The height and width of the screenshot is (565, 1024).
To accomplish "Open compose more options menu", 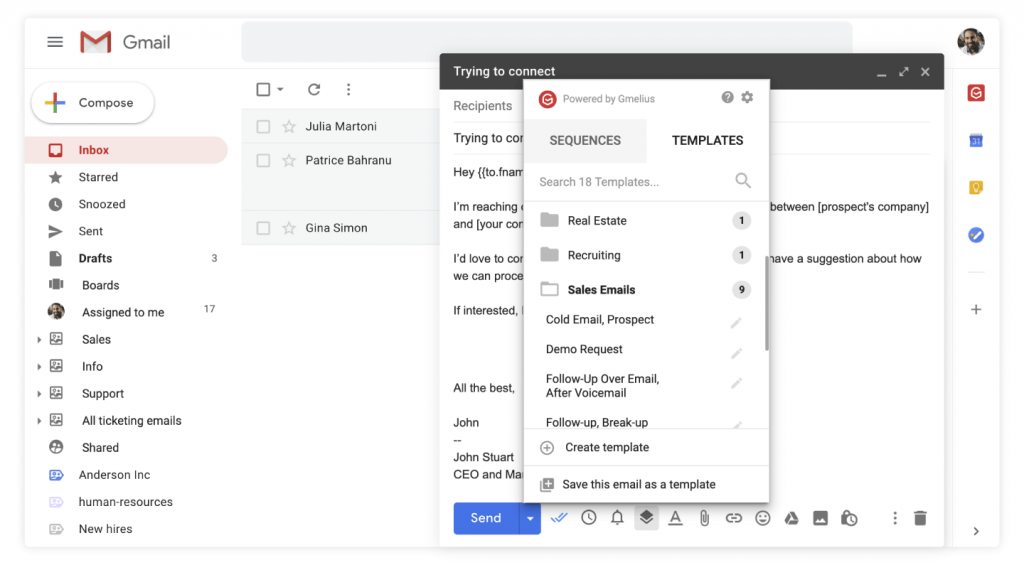I will point(895,519).
